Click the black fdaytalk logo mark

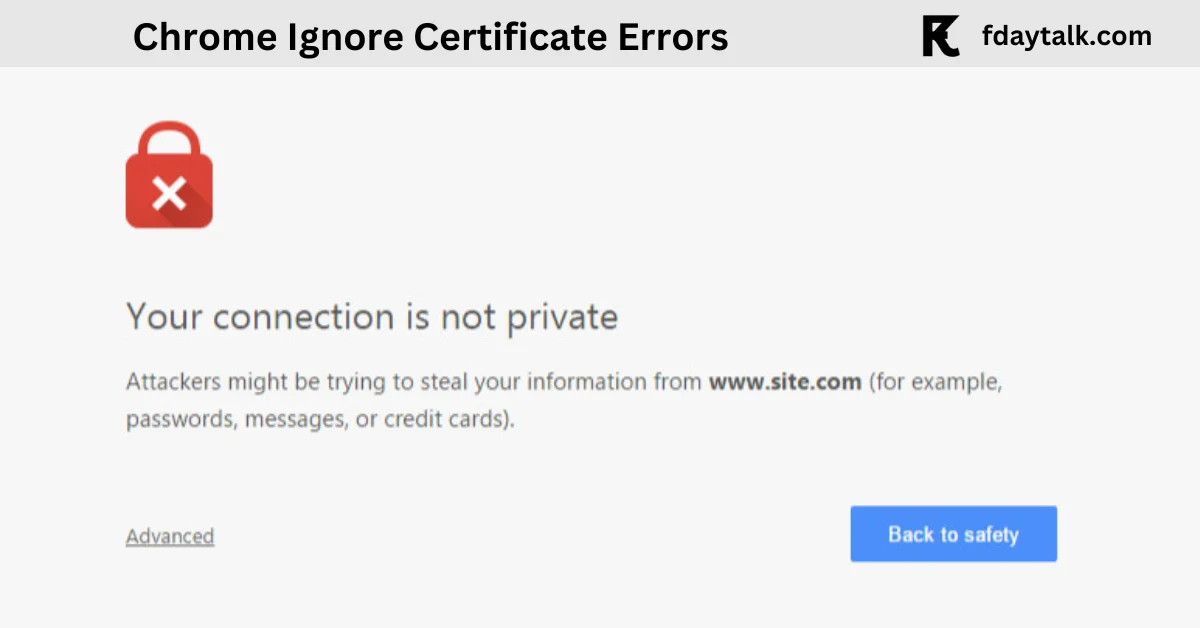(x=940, y=37)
